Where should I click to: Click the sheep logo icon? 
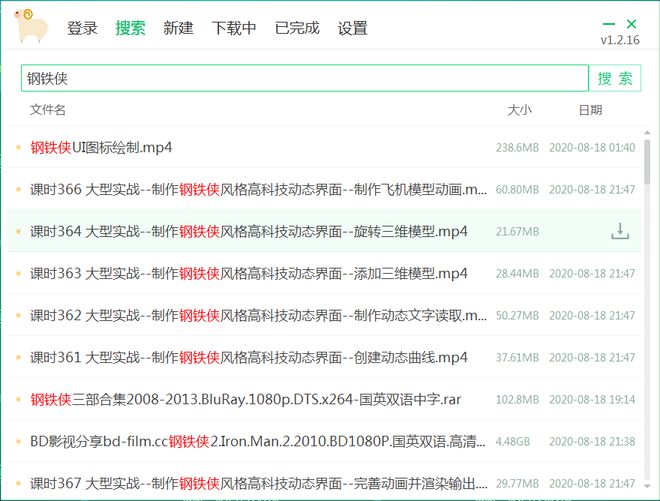[x=31, y=26]
